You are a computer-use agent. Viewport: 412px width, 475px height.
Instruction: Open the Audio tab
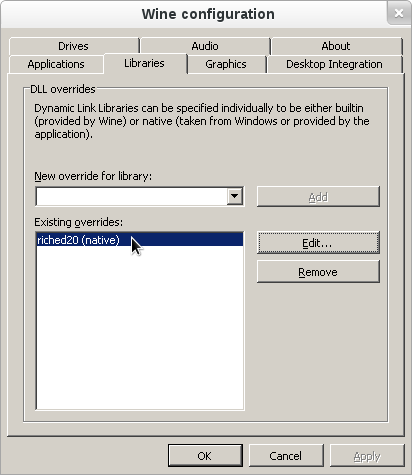205,46
